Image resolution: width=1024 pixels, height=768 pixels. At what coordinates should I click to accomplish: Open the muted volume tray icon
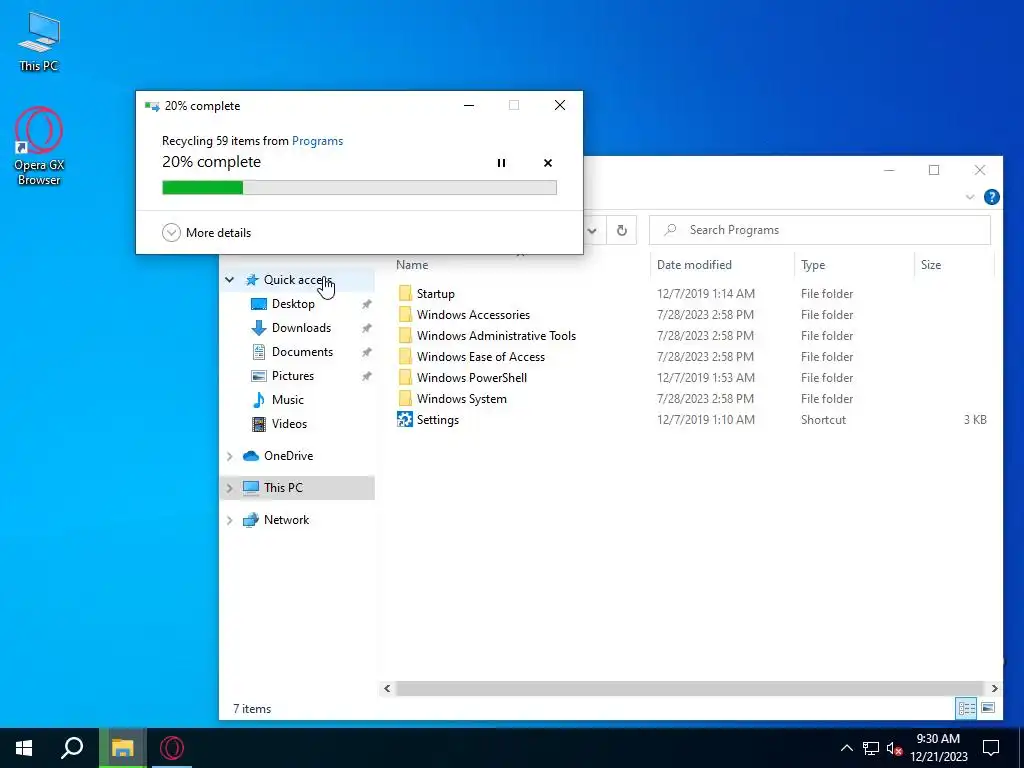point(895,748)
